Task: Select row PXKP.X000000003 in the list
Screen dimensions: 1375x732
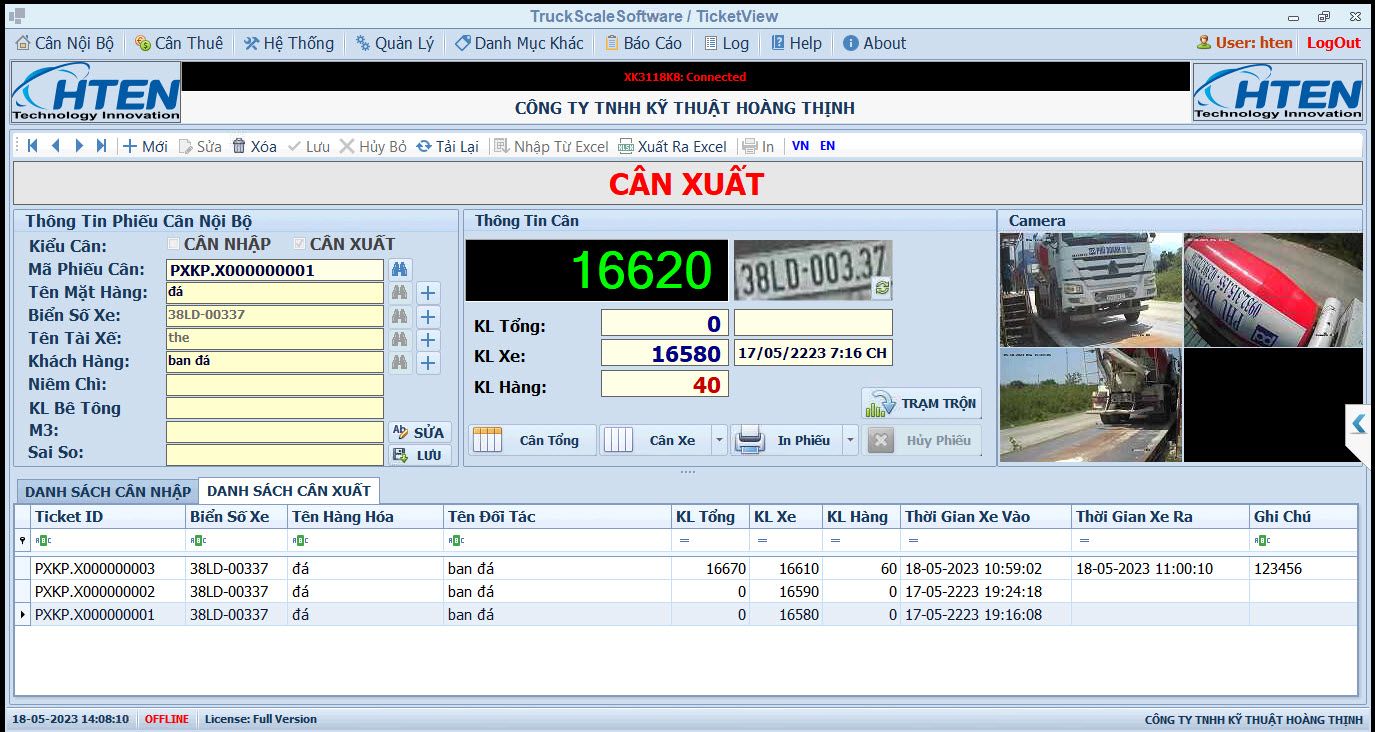Action: tap(686, 569)
